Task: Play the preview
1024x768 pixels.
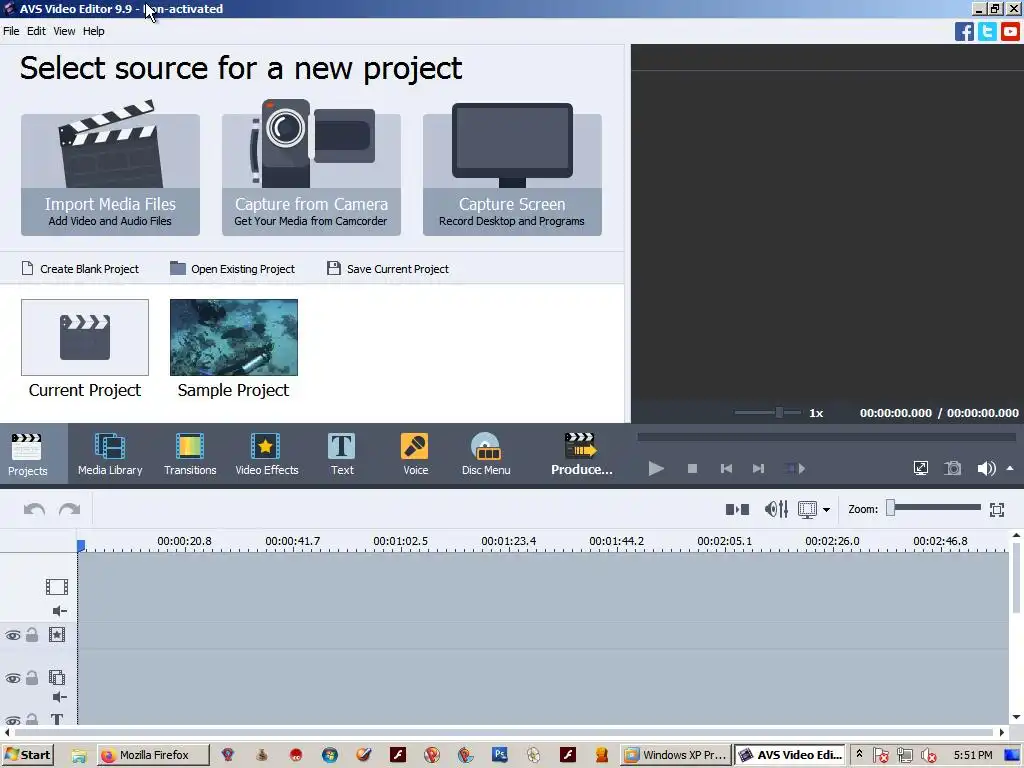Action: pyautogui.click(x=656, y=468)
